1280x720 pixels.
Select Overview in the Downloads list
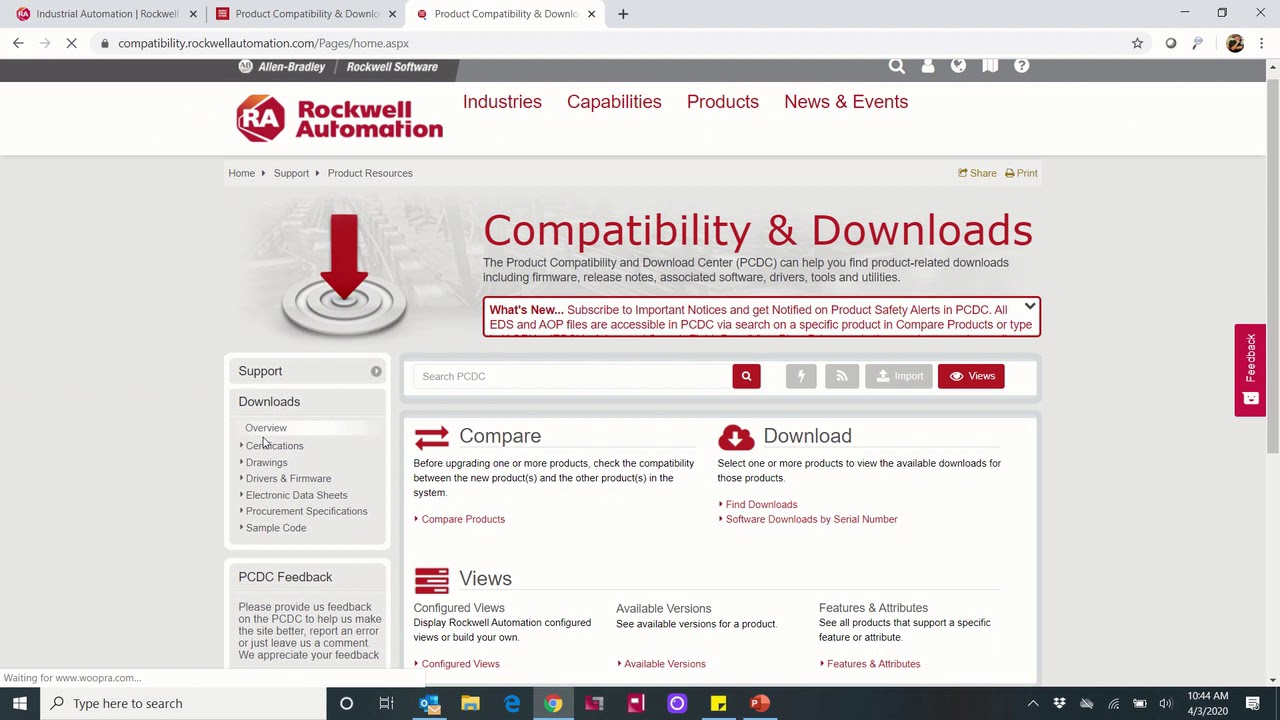pos(266,428)
